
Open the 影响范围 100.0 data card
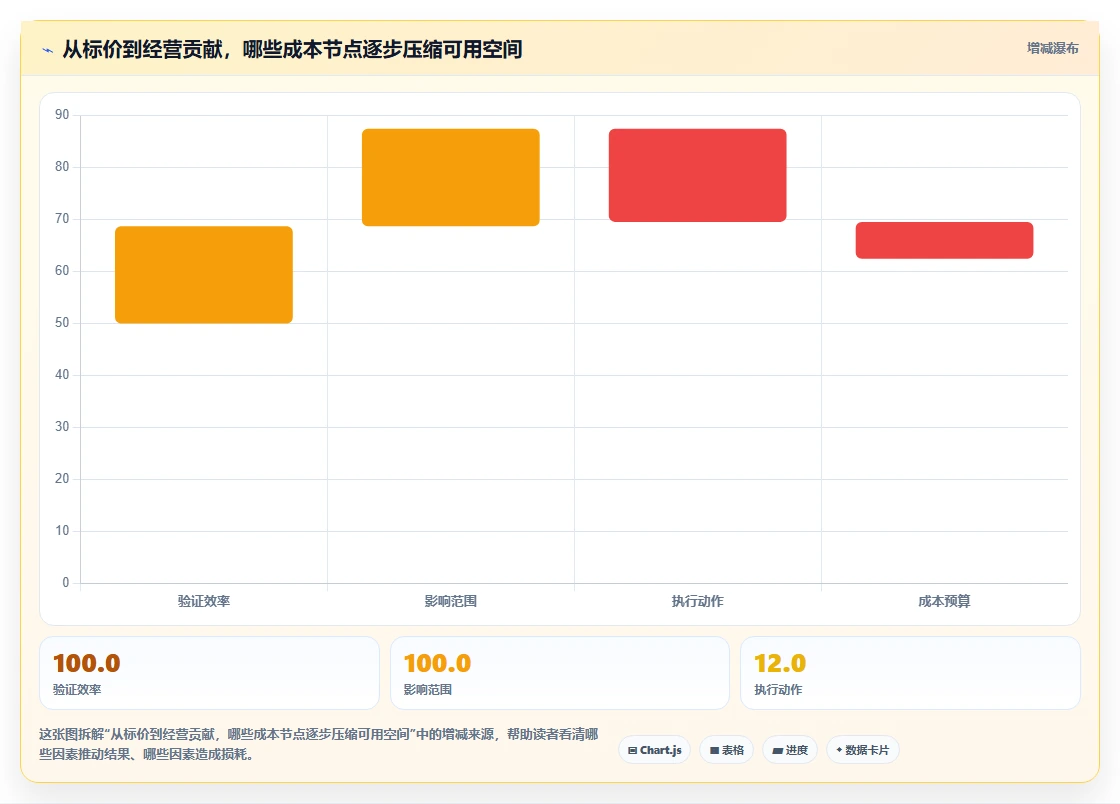(559, 673)
